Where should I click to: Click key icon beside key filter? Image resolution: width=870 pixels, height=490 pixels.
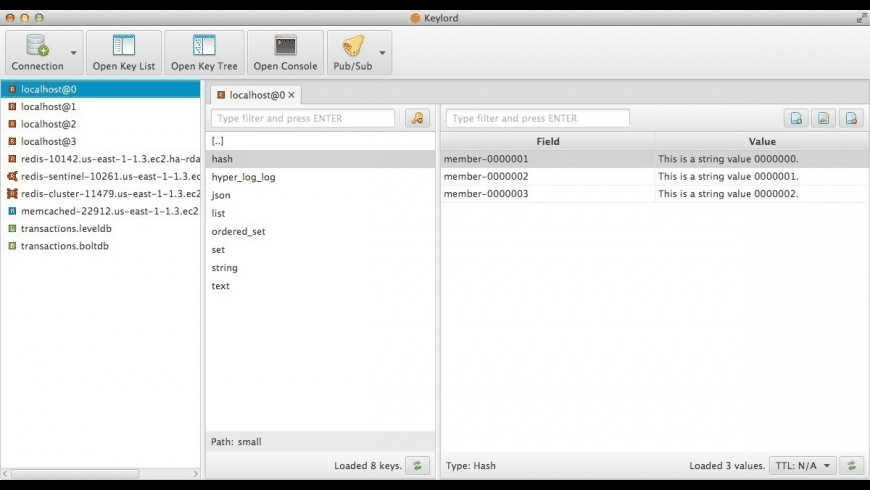(x=417, y=118)
